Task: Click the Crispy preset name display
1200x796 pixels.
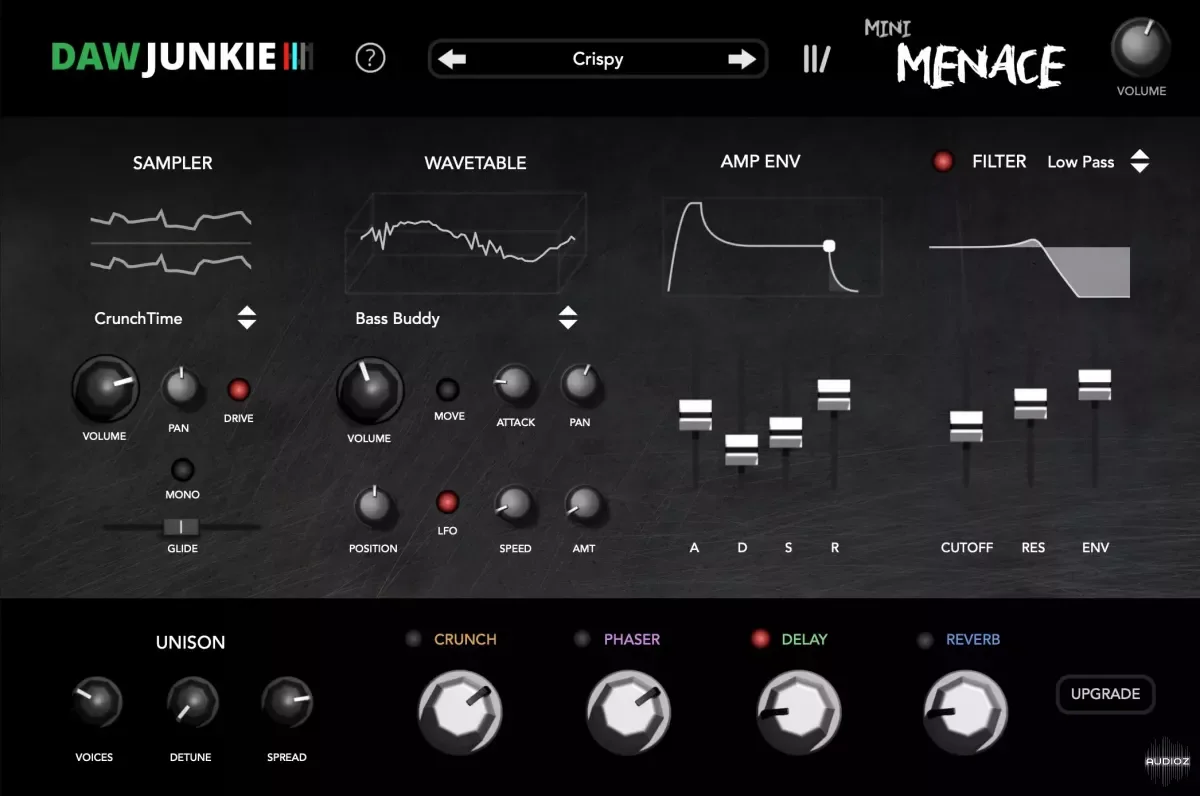Action: (x=598, y=59)
